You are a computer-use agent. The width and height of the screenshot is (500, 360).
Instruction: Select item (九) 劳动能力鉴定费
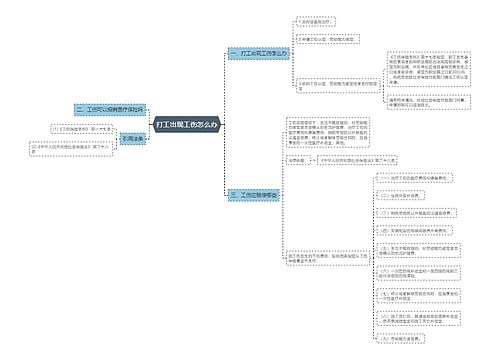pos(401,339)
